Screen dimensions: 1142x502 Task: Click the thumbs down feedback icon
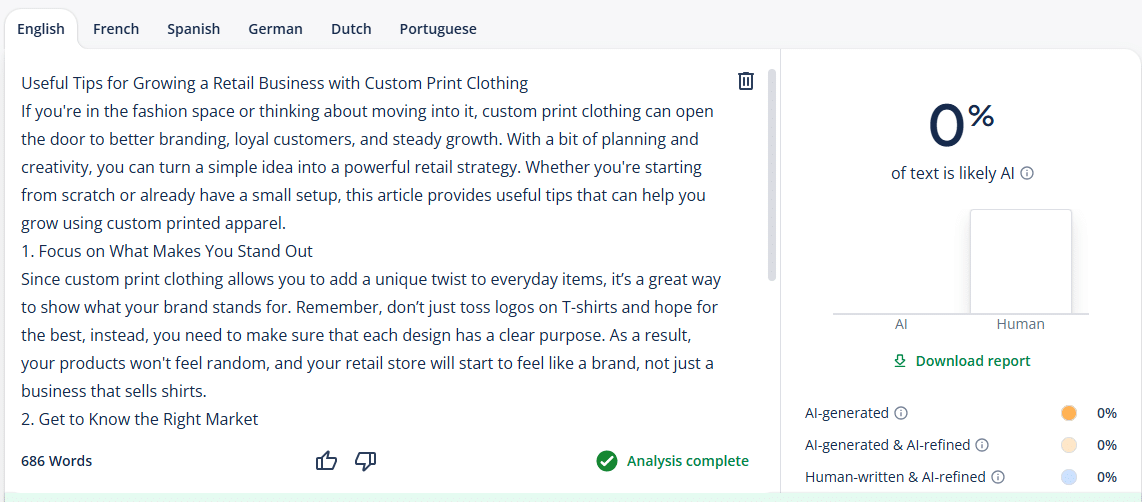point(366,461)
